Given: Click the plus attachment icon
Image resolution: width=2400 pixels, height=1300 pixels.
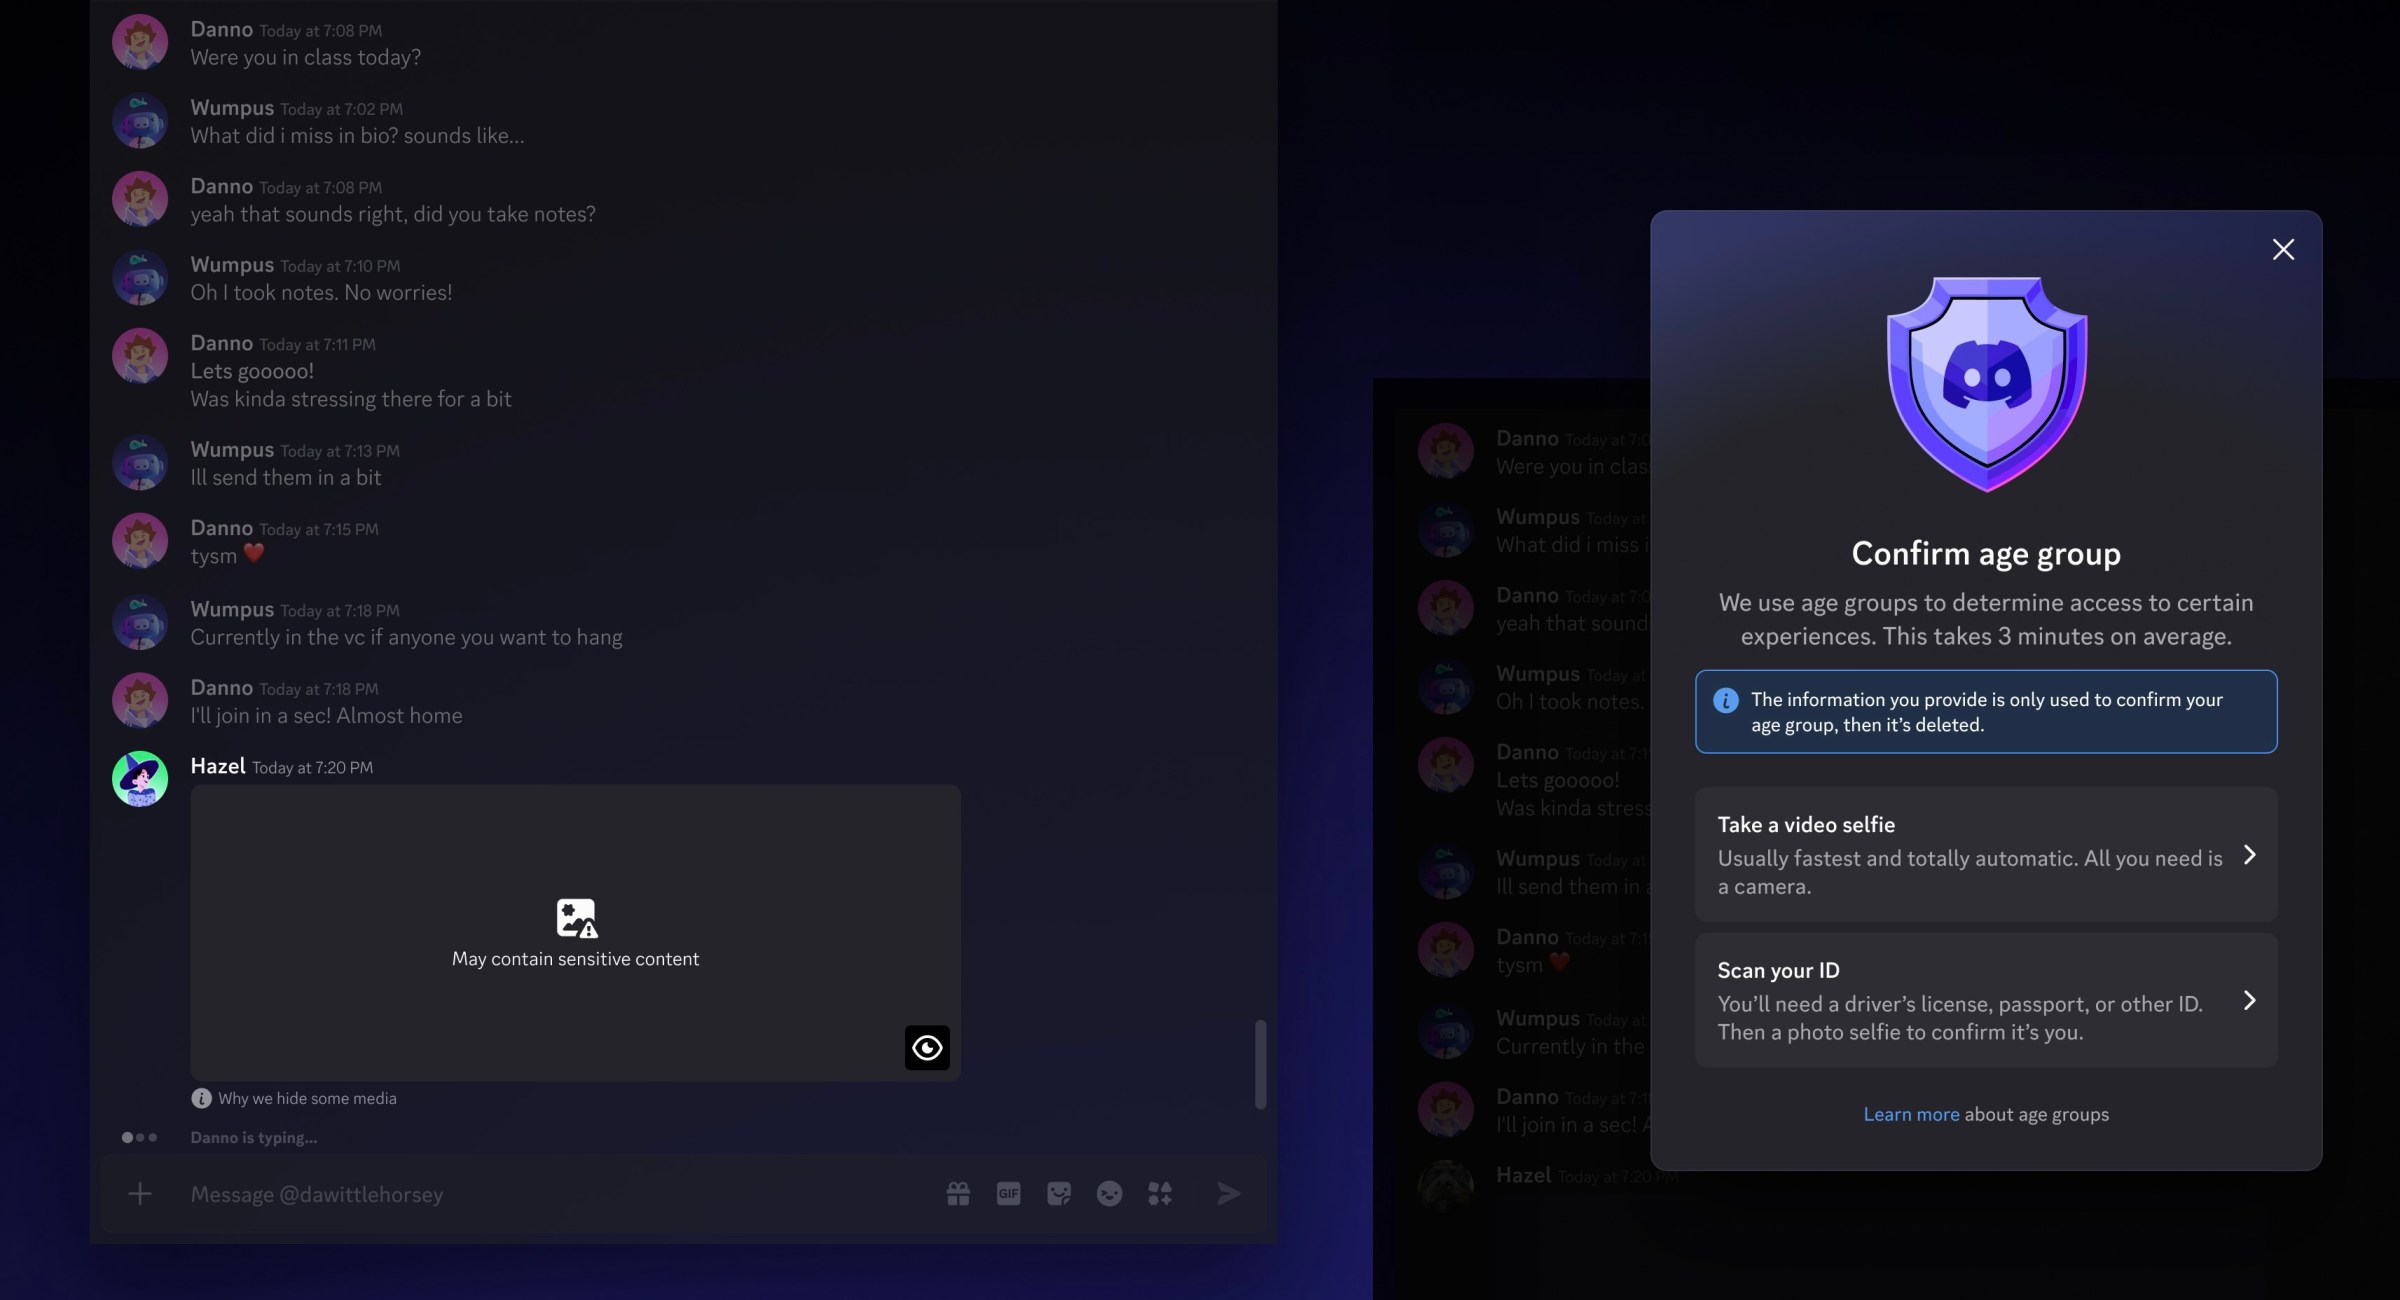Looking at the screenshot, I should click(x=141, y=1193).
